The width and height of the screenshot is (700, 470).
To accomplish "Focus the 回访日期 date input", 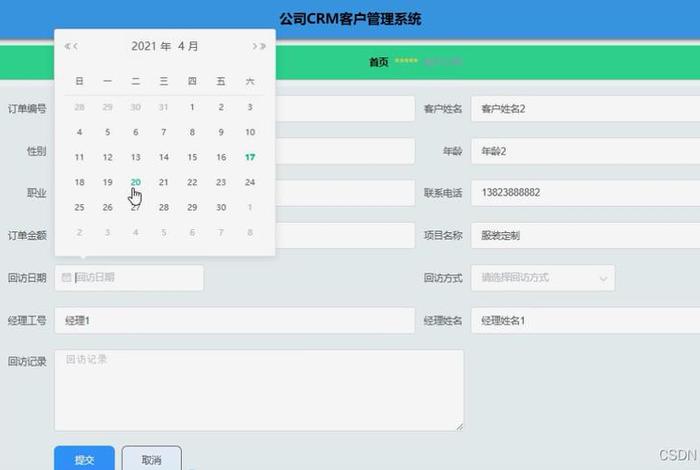I will click(129, 278).
